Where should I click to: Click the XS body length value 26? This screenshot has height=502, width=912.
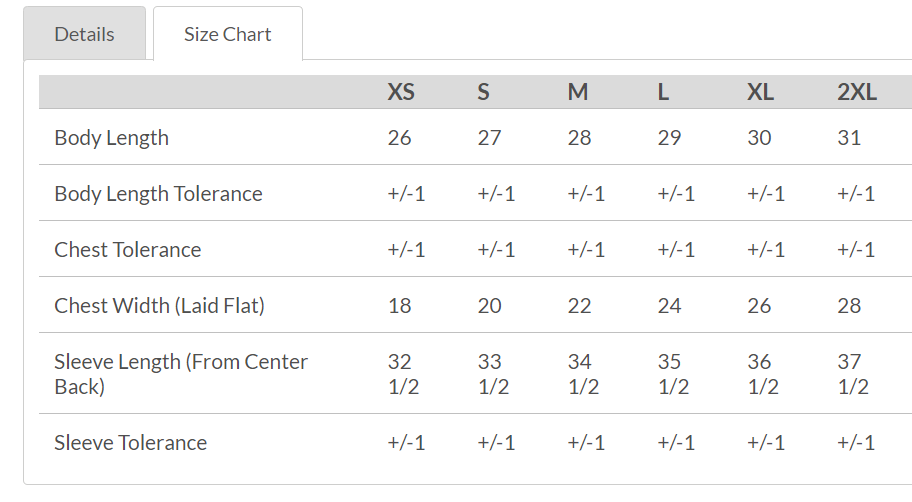tap(399, 138)
